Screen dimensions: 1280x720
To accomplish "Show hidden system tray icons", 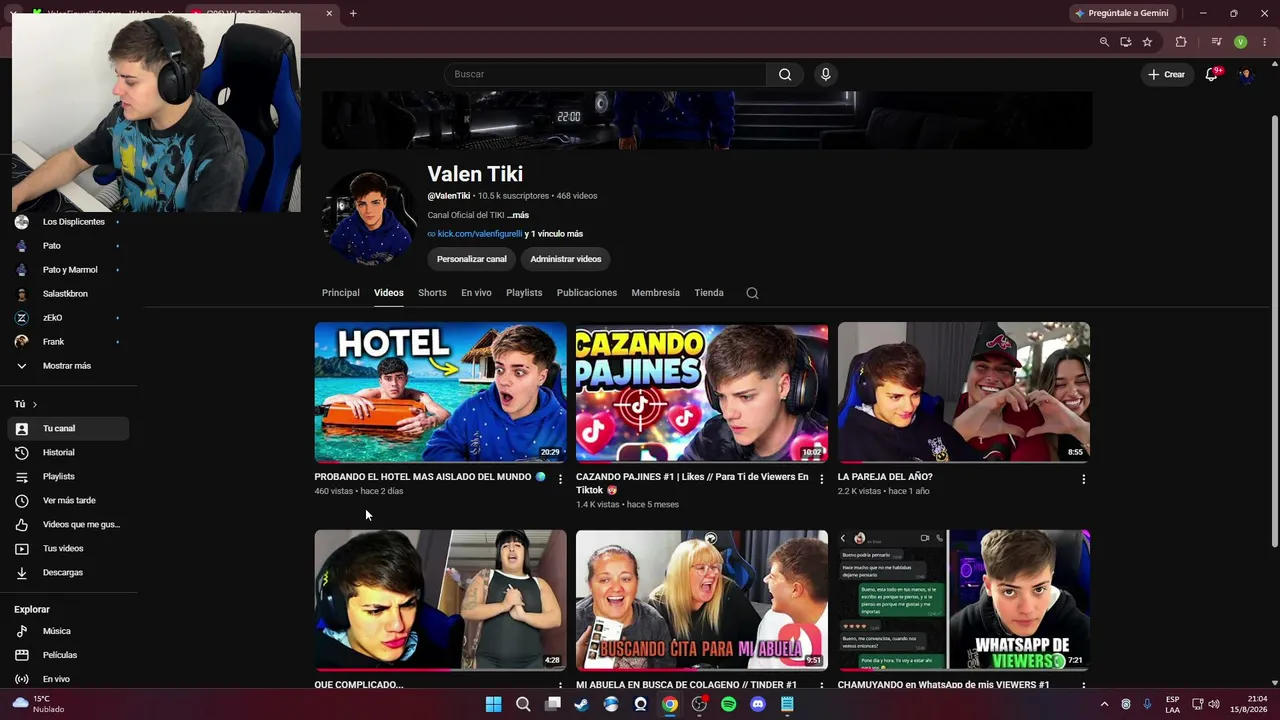I will [x=1104, y=704].
